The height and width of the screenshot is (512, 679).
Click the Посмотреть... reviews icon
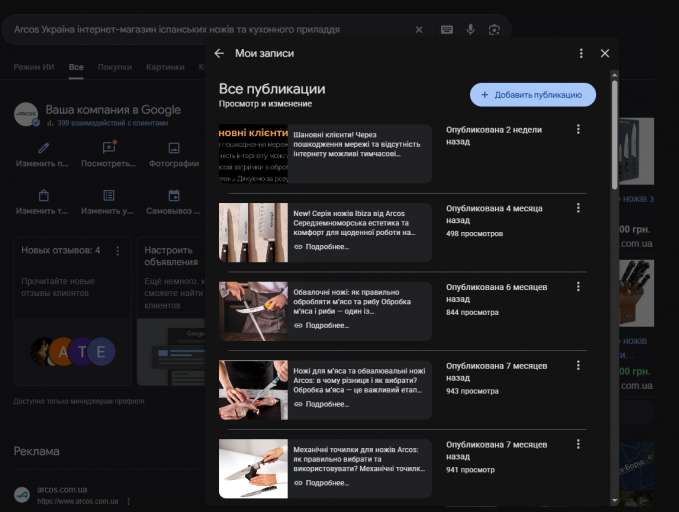click(x=109, y=148)
